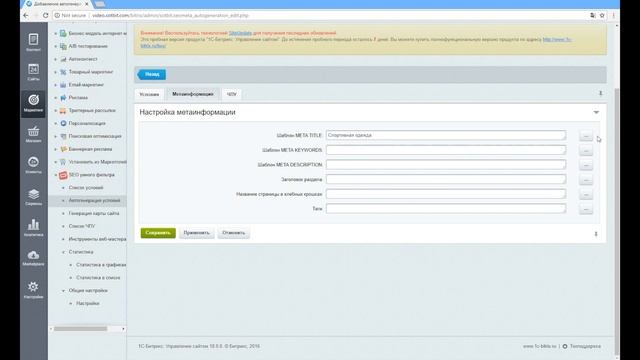Open template picker for META TITLE
The width and height of the screenshot is (640, 360).
click(586, 136)
